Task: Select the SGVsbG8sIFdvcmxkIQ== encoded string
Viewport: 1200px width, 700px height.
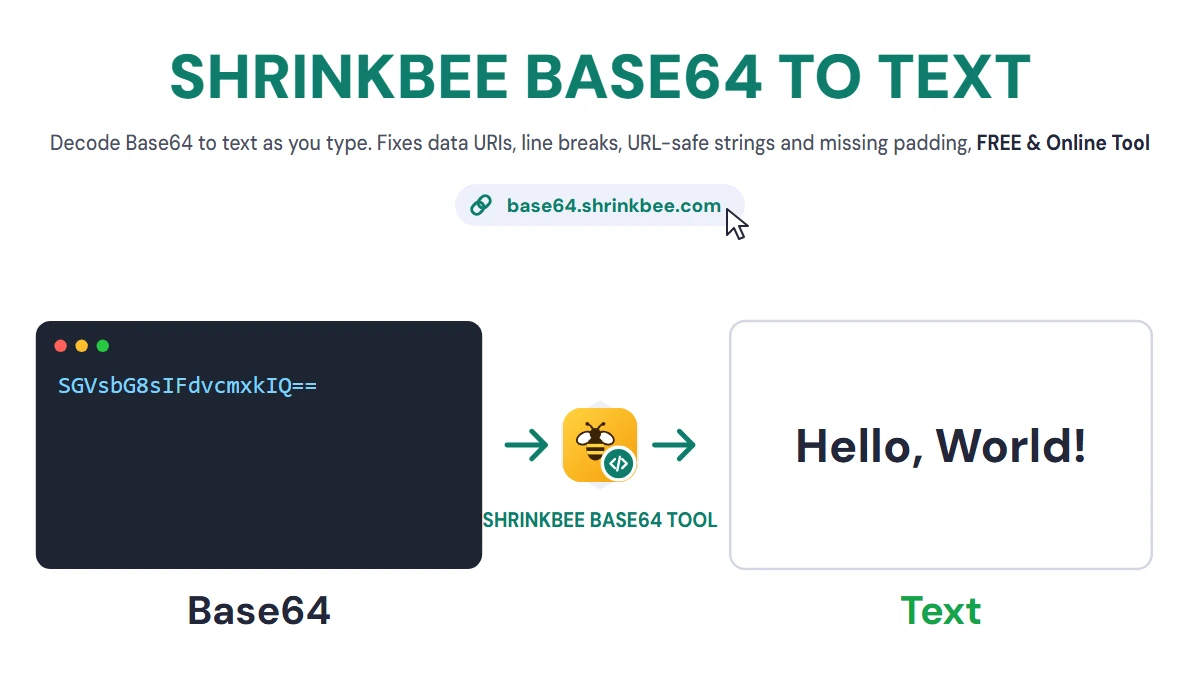Action: tap(187, 386)
